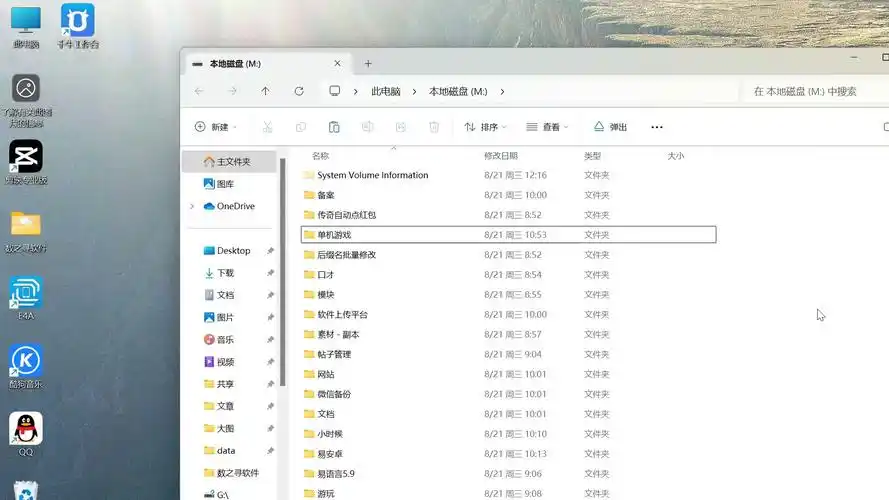The image size is (889, 500).
Task: Click chevron before 此电脑 in address bar
Action: coord(355,92)
